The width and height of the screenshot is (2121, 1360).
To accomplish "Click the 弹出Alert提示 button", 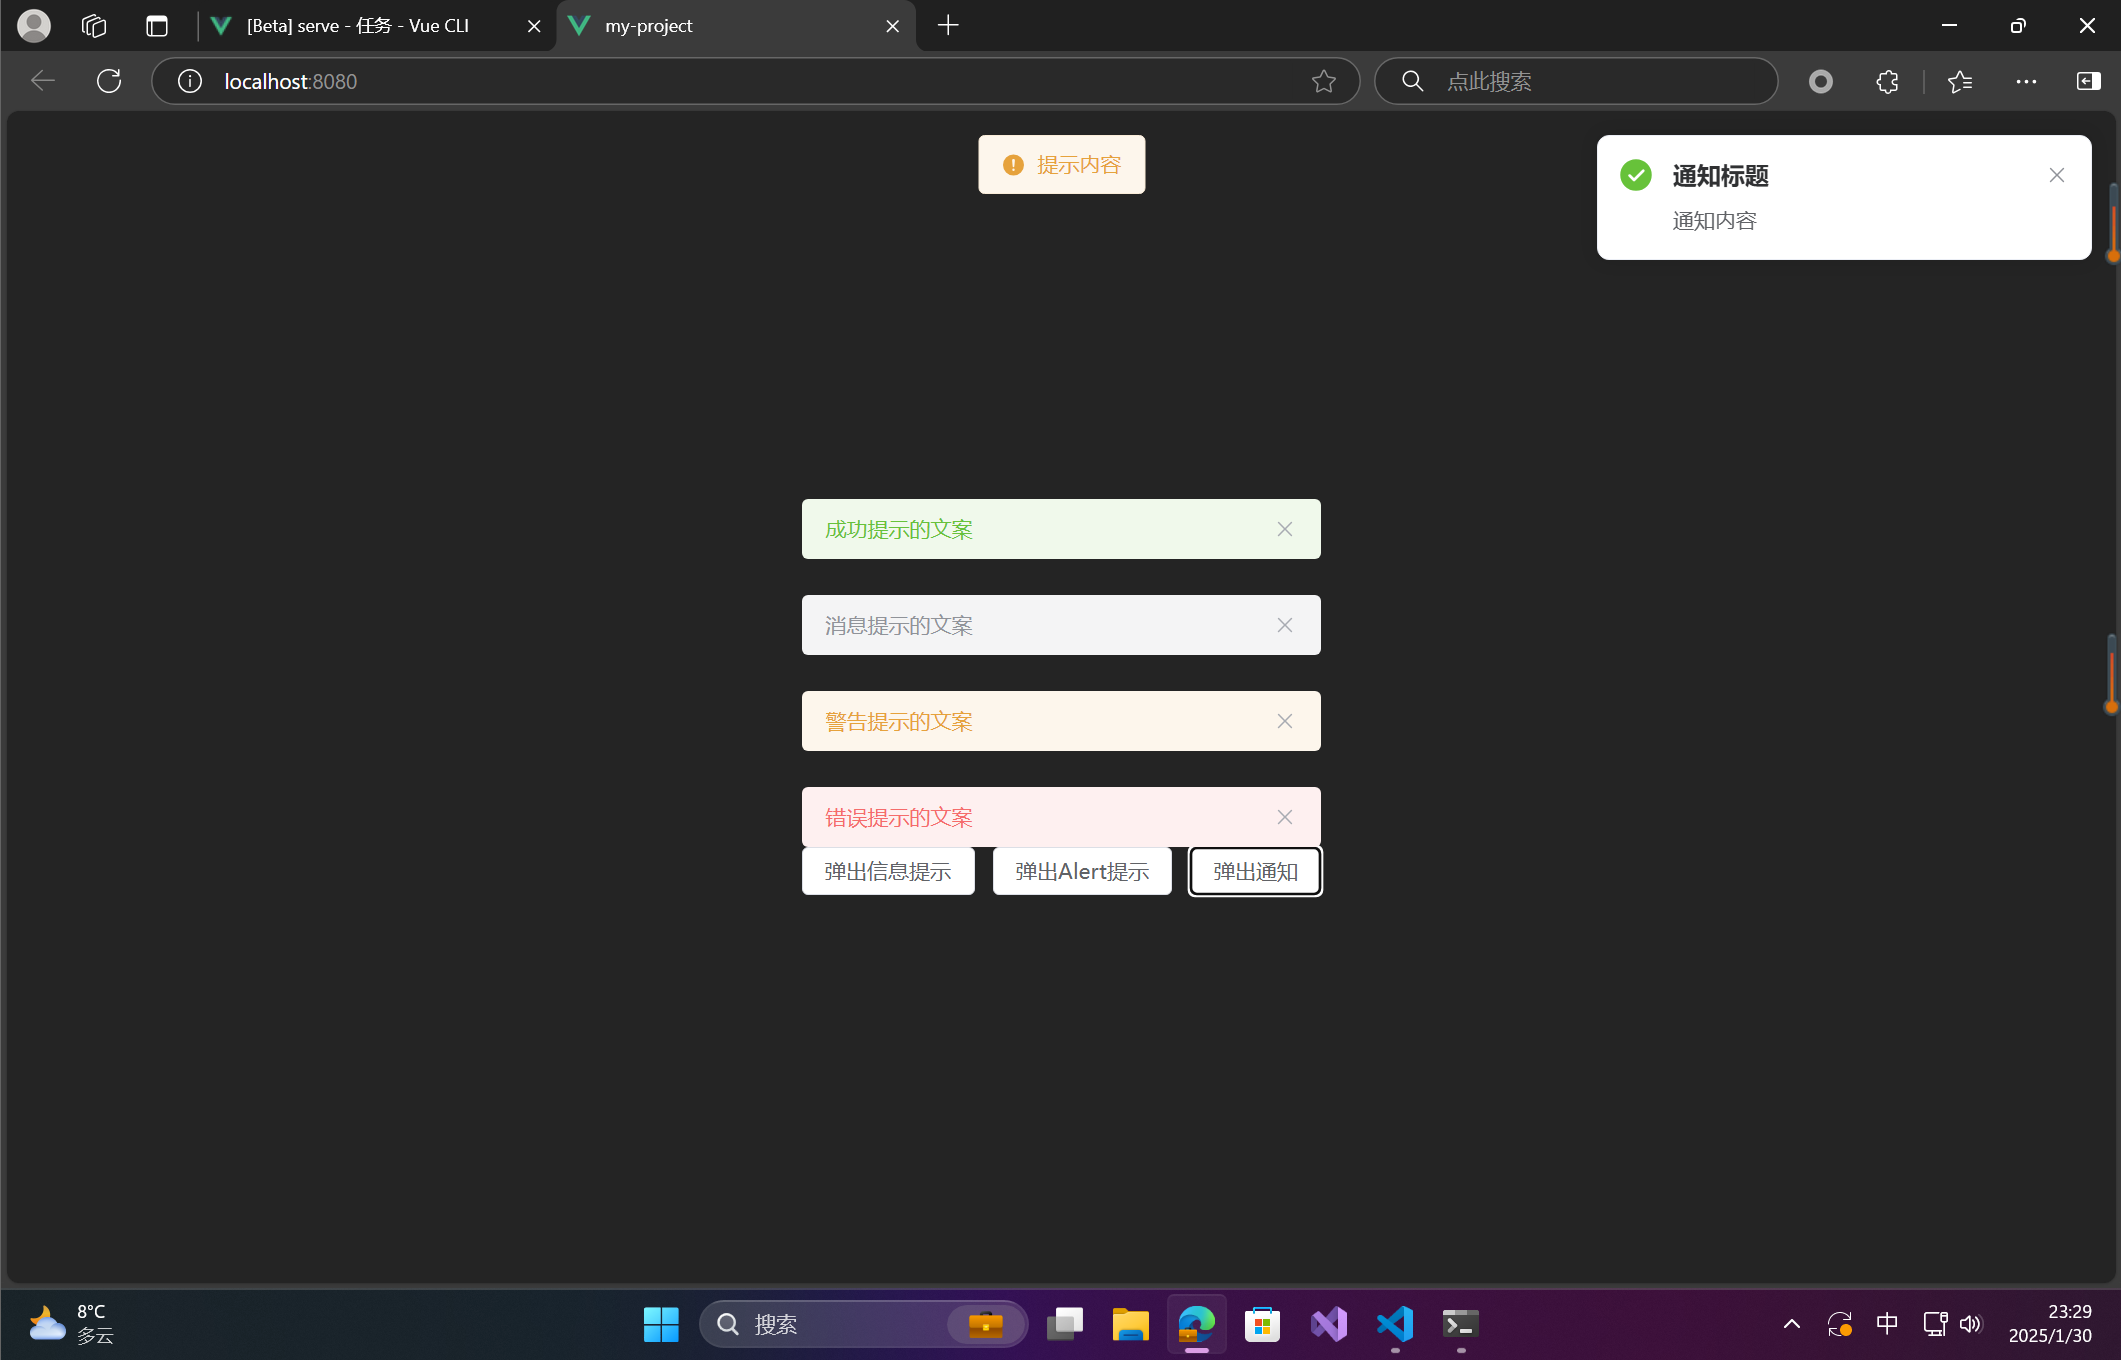I will point(1081,871).
